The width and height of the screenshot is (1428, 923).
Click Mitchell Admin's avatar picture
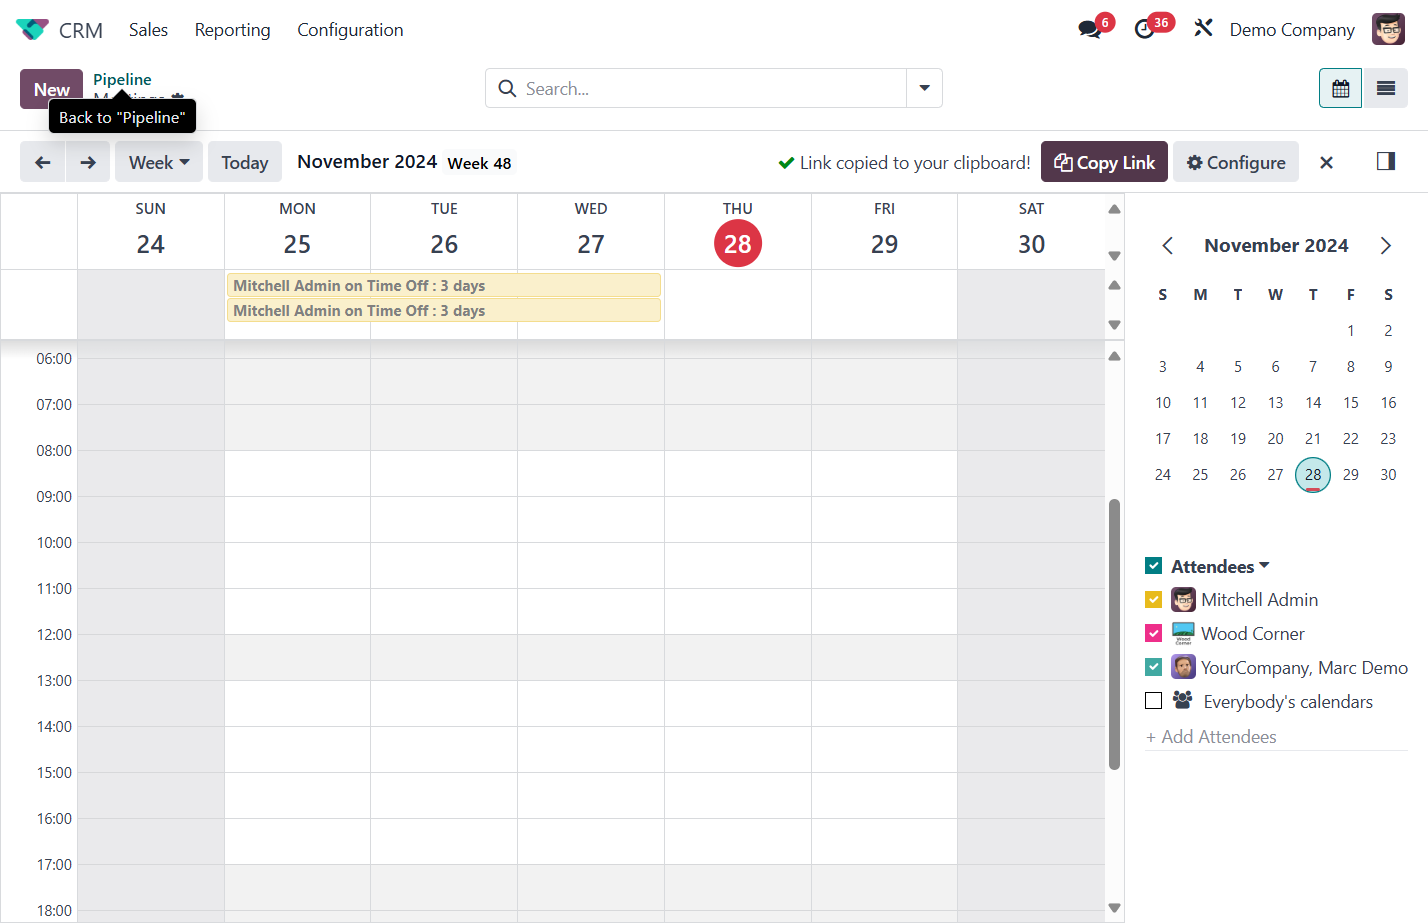1183,600
